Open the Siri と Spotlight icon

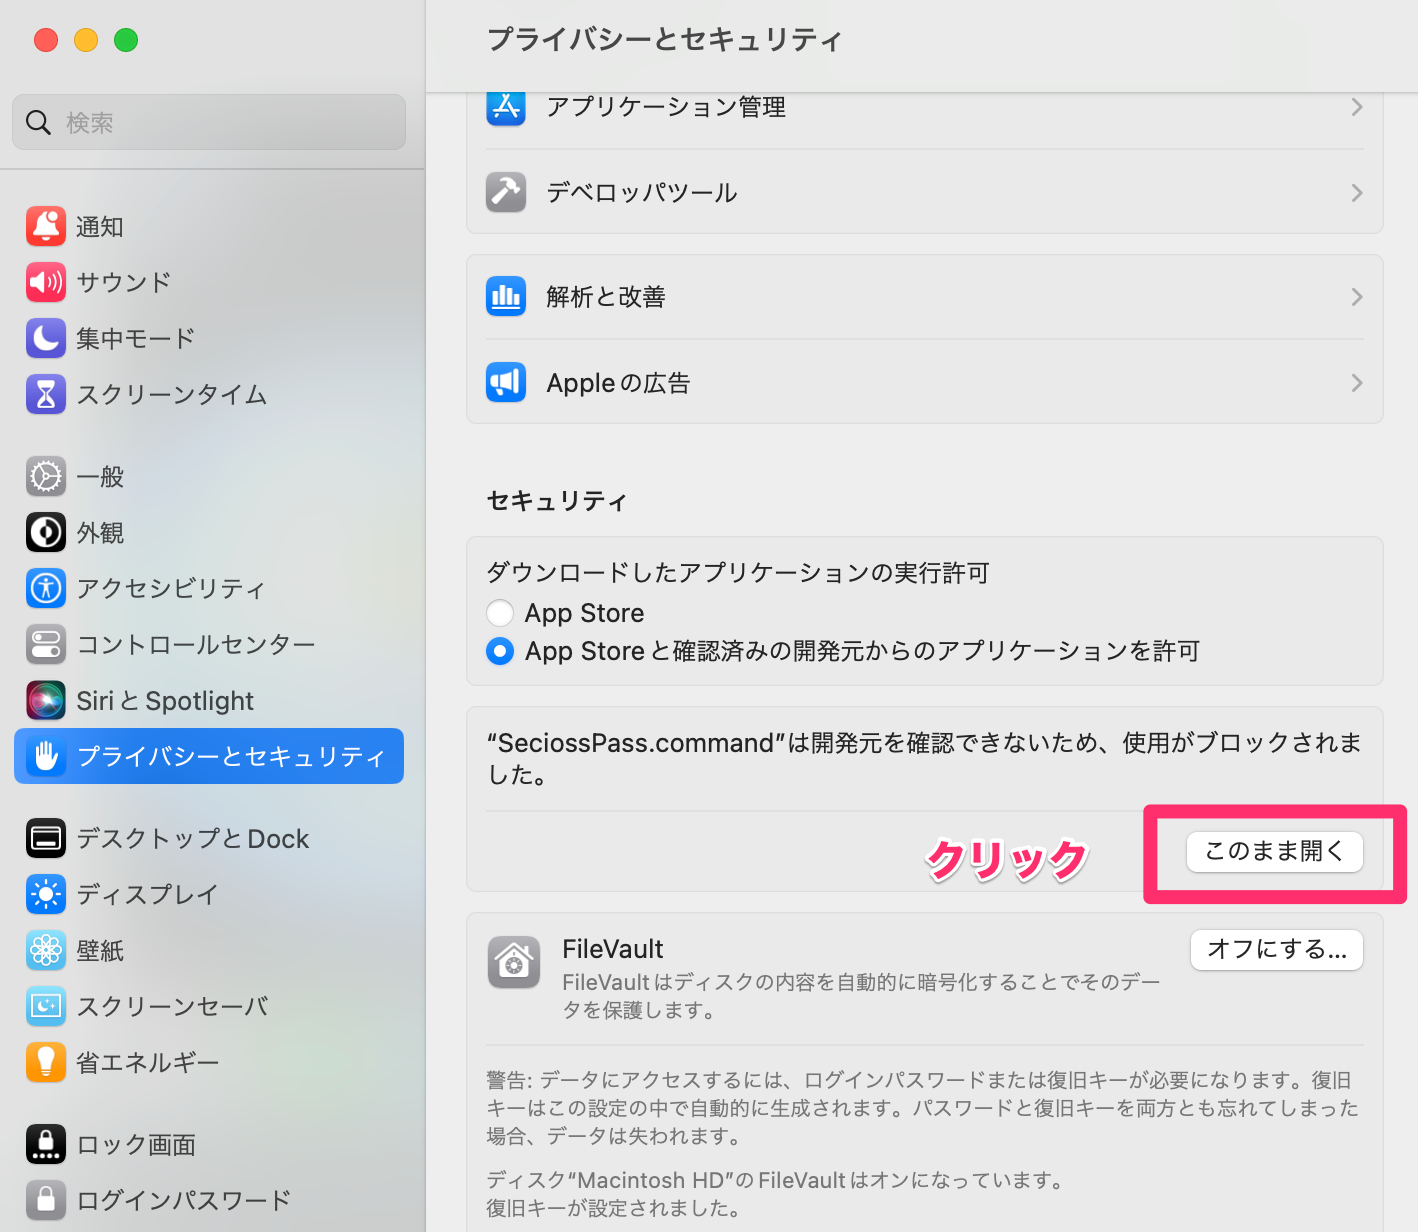(46, 701)
